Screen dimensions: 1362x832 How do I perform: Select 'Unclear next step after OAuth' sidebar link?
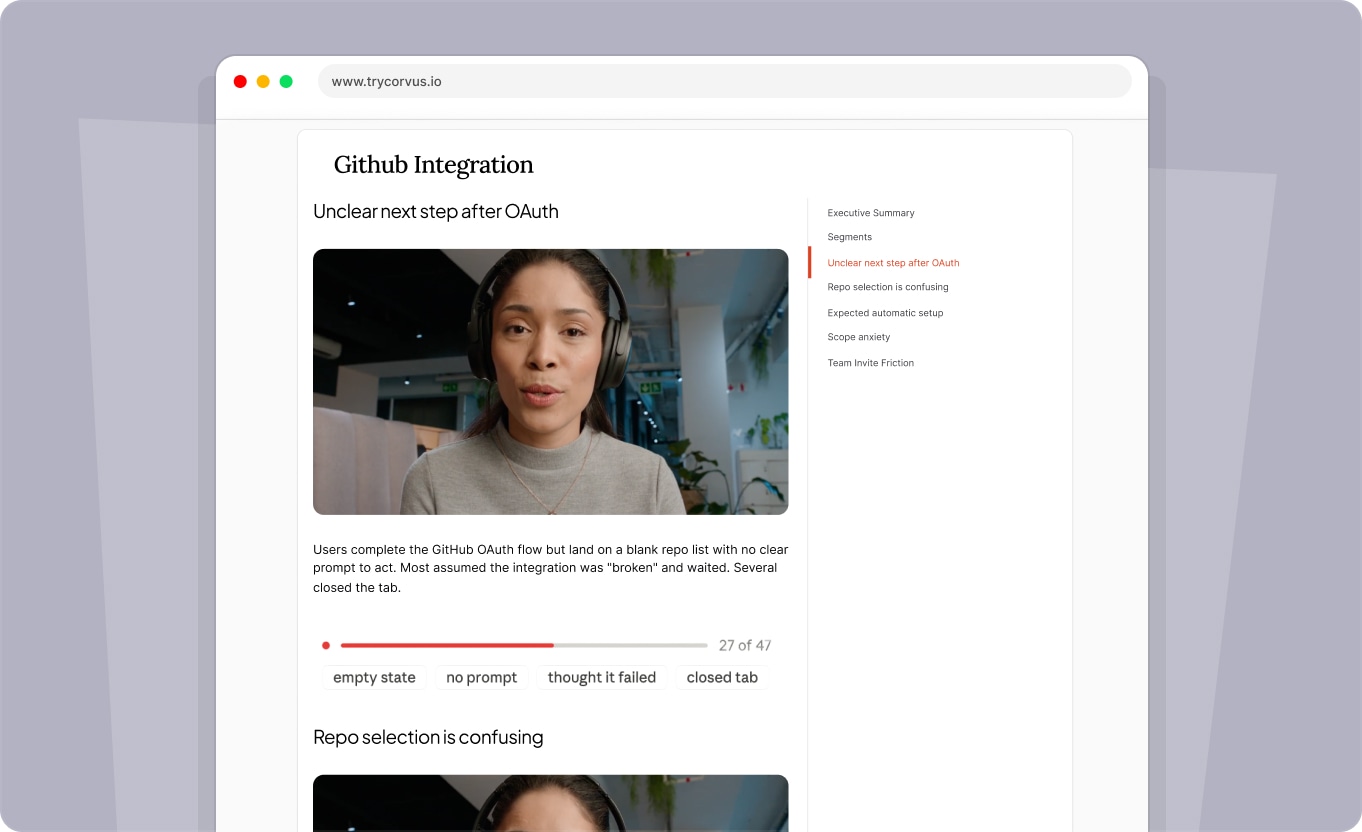tap(893, 263)
